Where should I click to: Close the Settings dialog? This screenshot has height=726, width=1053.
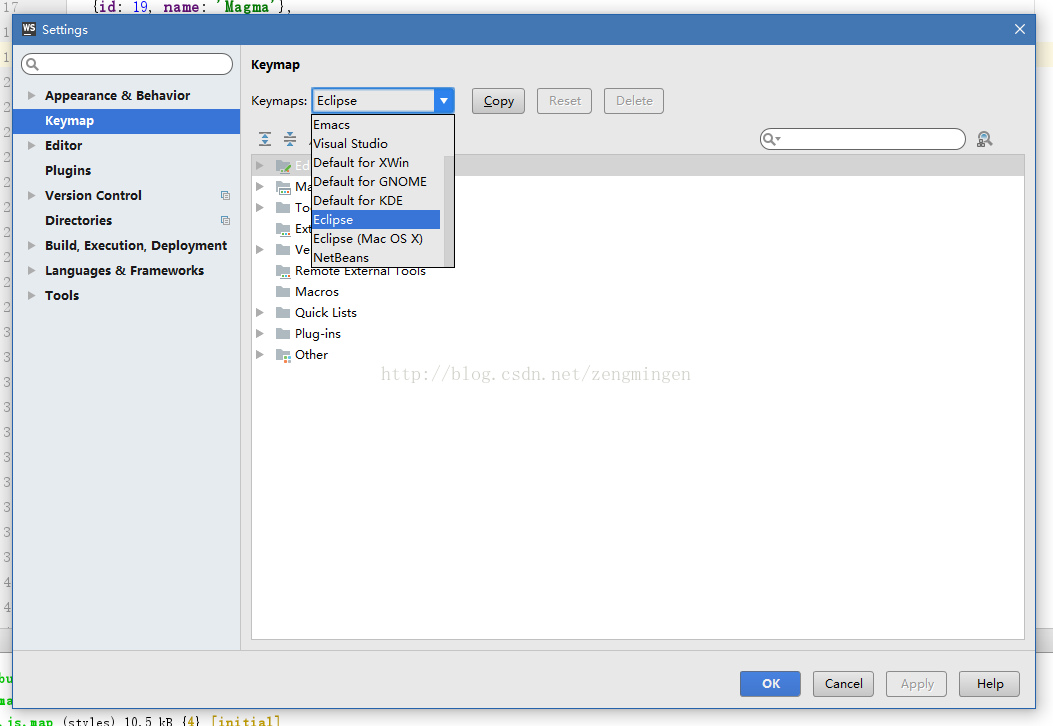[x=1019, y=30]
